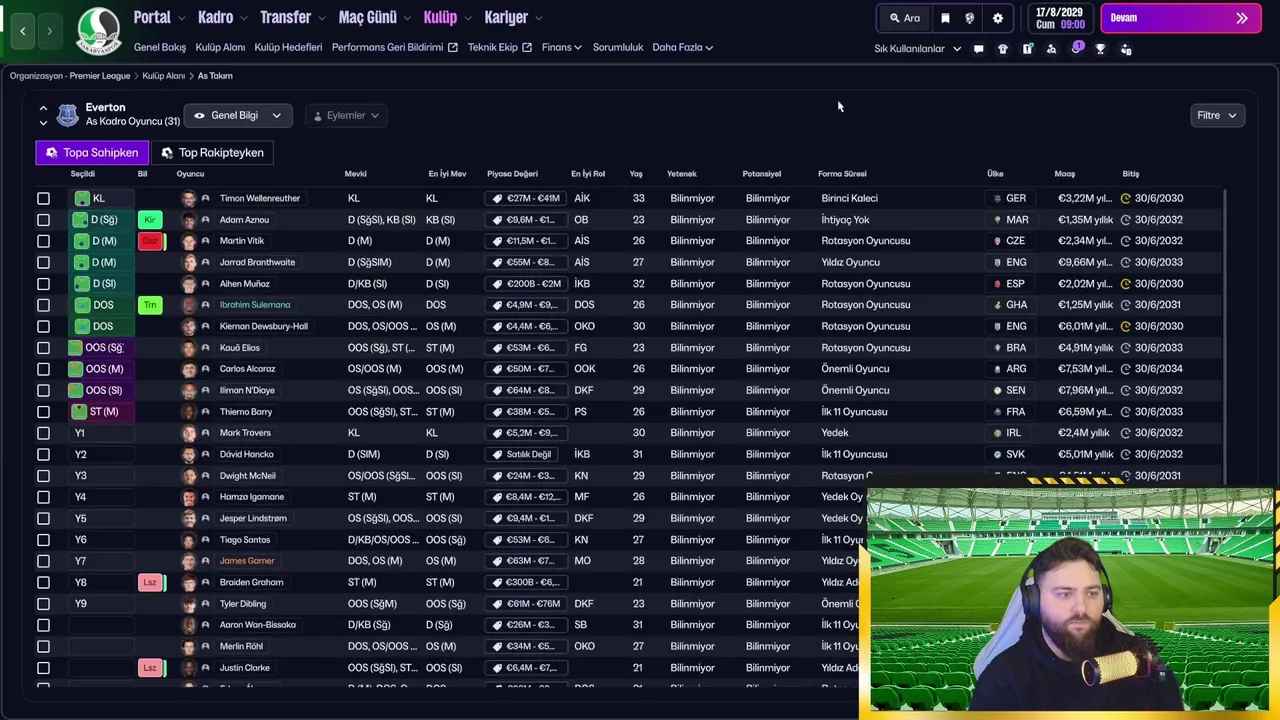Sort by Piyasa Değeri column header

click(512, 174)
